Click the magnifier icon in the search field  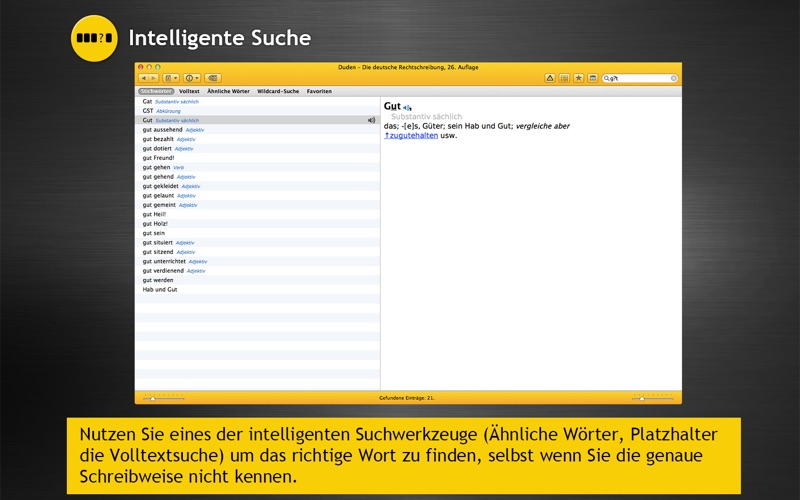[x=607, y=78]
